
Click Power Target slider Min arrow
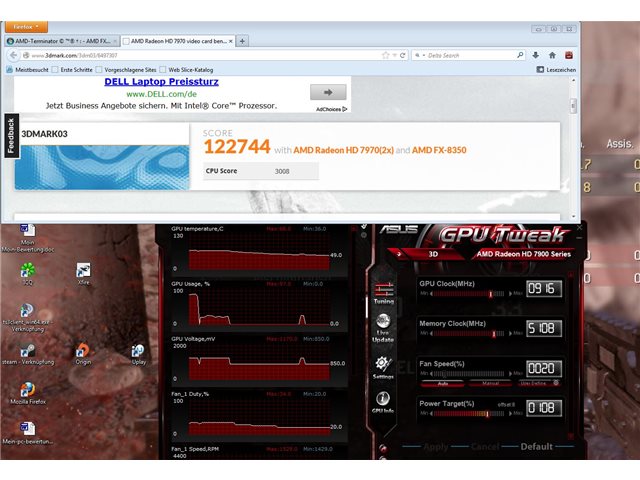click(x=431, y=413)
